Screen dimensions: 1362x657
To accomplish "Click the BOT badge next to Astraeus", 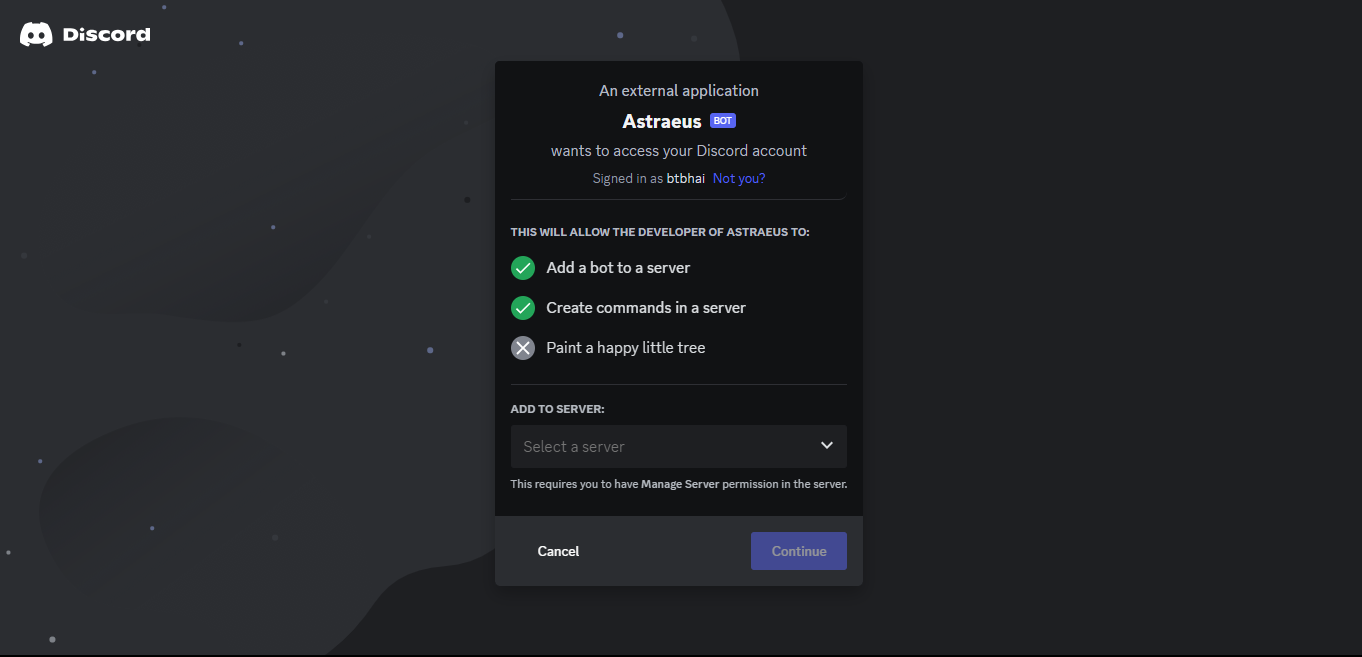I will (722, 120).
